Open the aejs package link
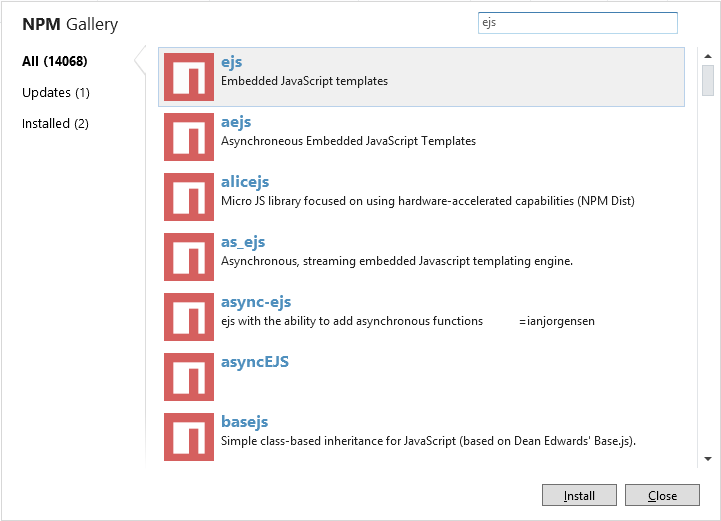Image resolution: width=721 pixels, height=521 pixels. [236, 122]
